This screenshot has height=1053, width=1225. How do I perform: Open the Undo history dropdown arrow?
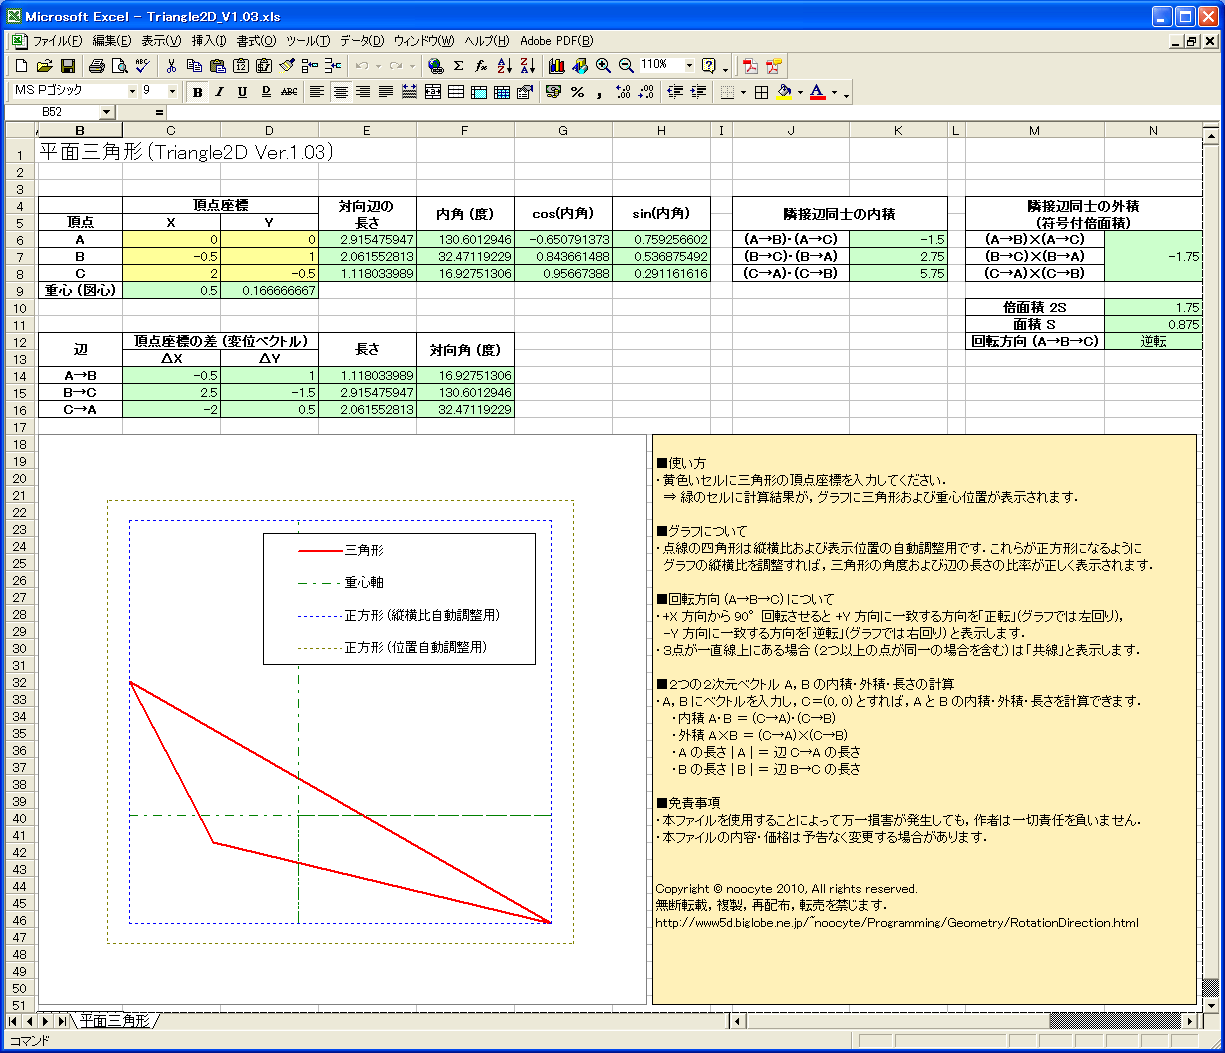click(x=378, y=66)
